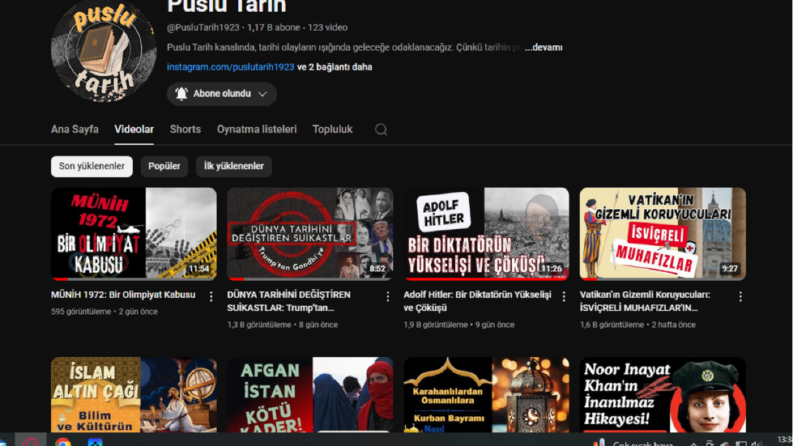Viewport: 793px width, 446px height.
Task: Click the Puslu Tarih channel avatar
Action: (104, 51)
